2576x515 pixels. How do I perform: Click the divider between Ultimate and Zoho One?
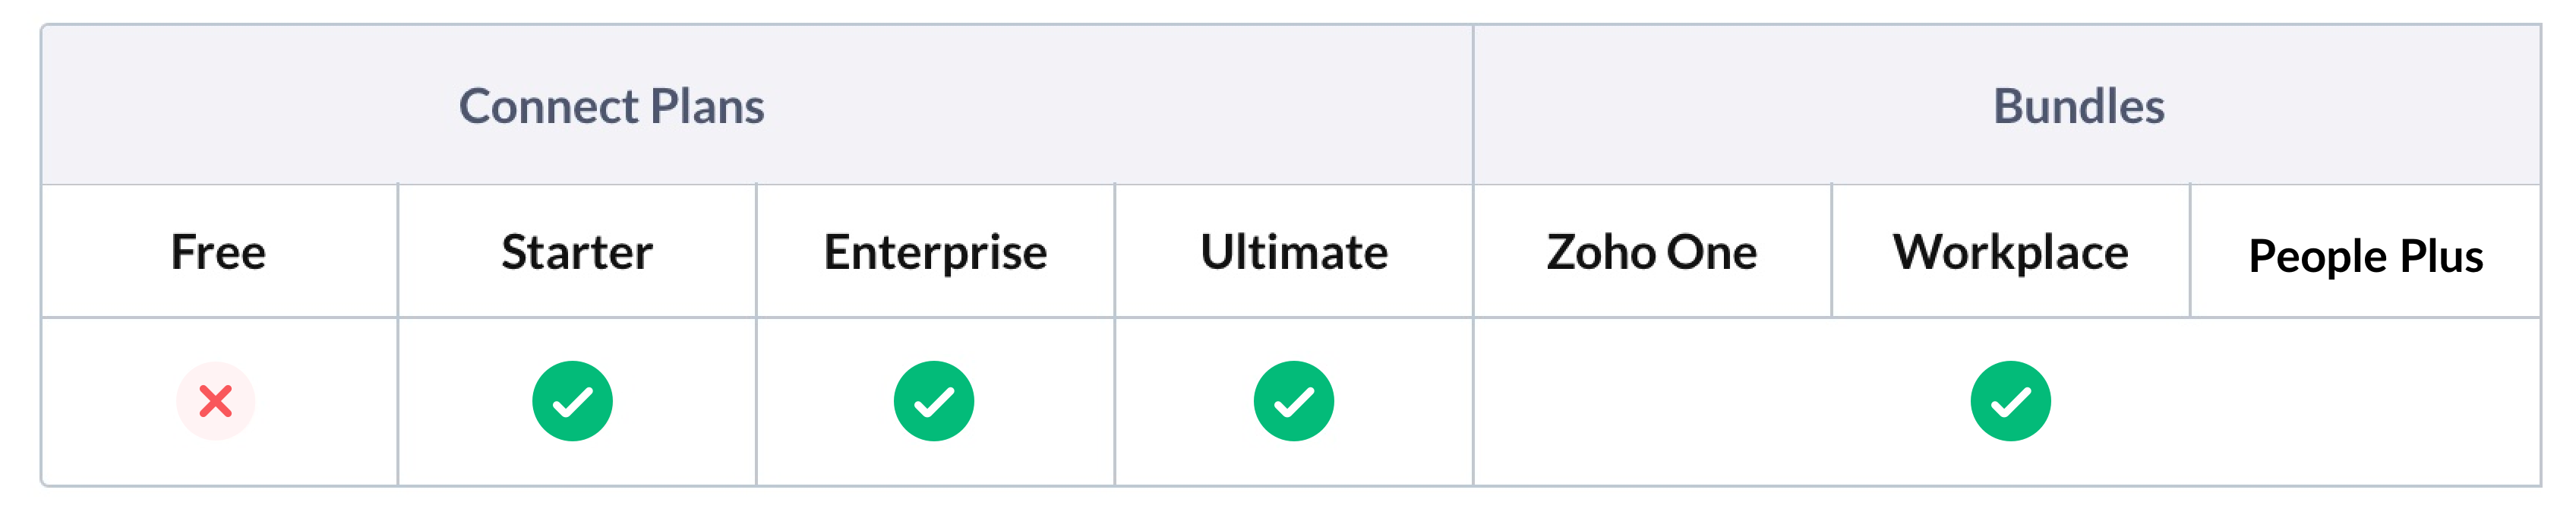coord(1473,251)
